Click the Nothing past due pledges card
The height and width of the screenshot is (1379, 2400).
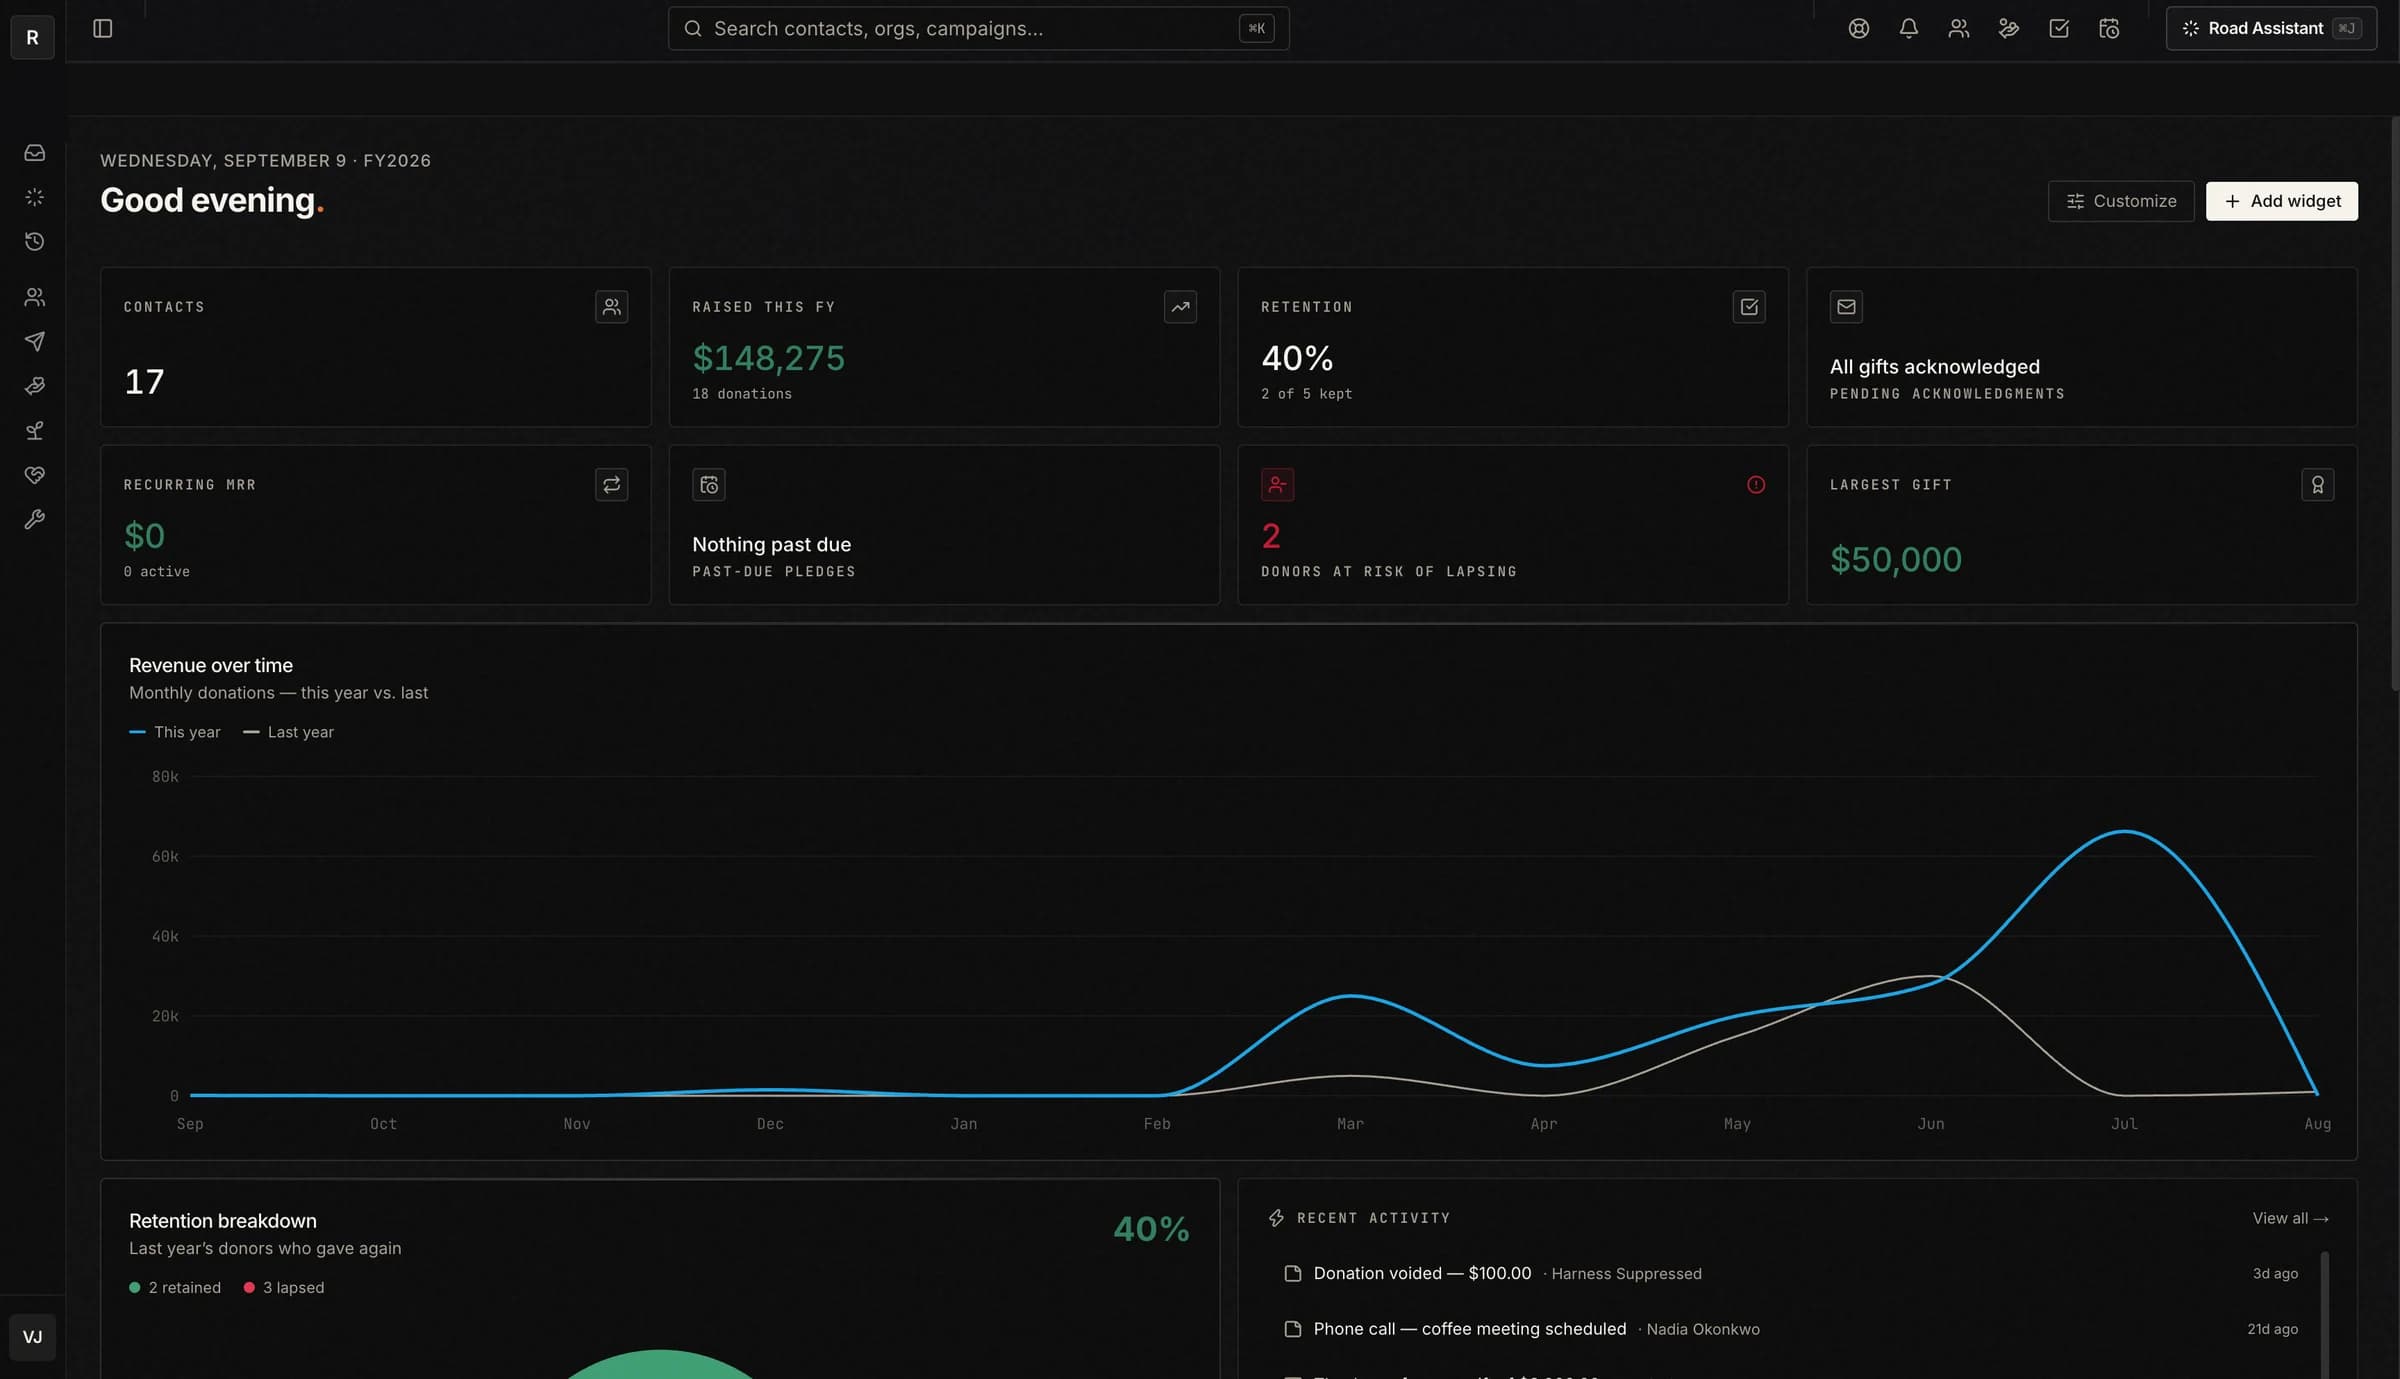pyautogui.click(x=944, y=525)
